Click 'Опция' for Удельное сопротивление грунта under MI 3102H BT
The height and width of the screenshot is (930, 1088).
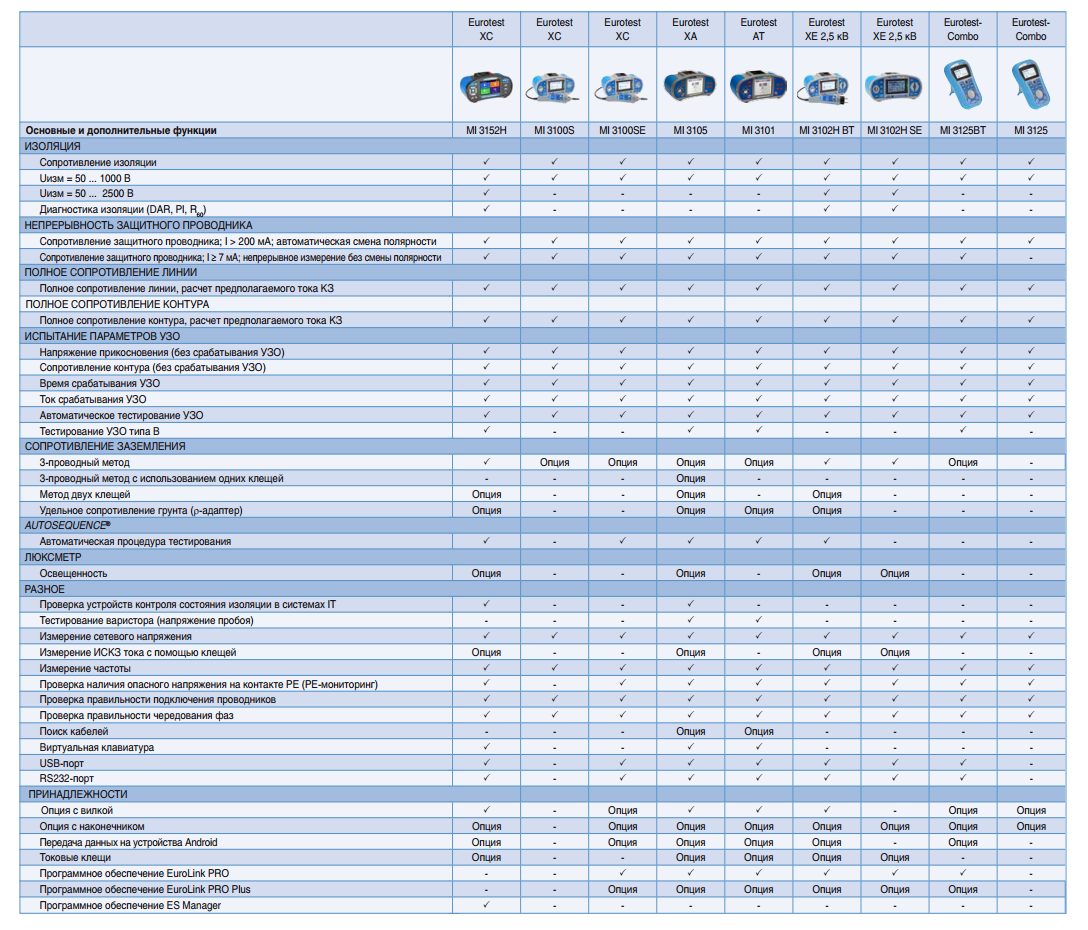point(826,511)
